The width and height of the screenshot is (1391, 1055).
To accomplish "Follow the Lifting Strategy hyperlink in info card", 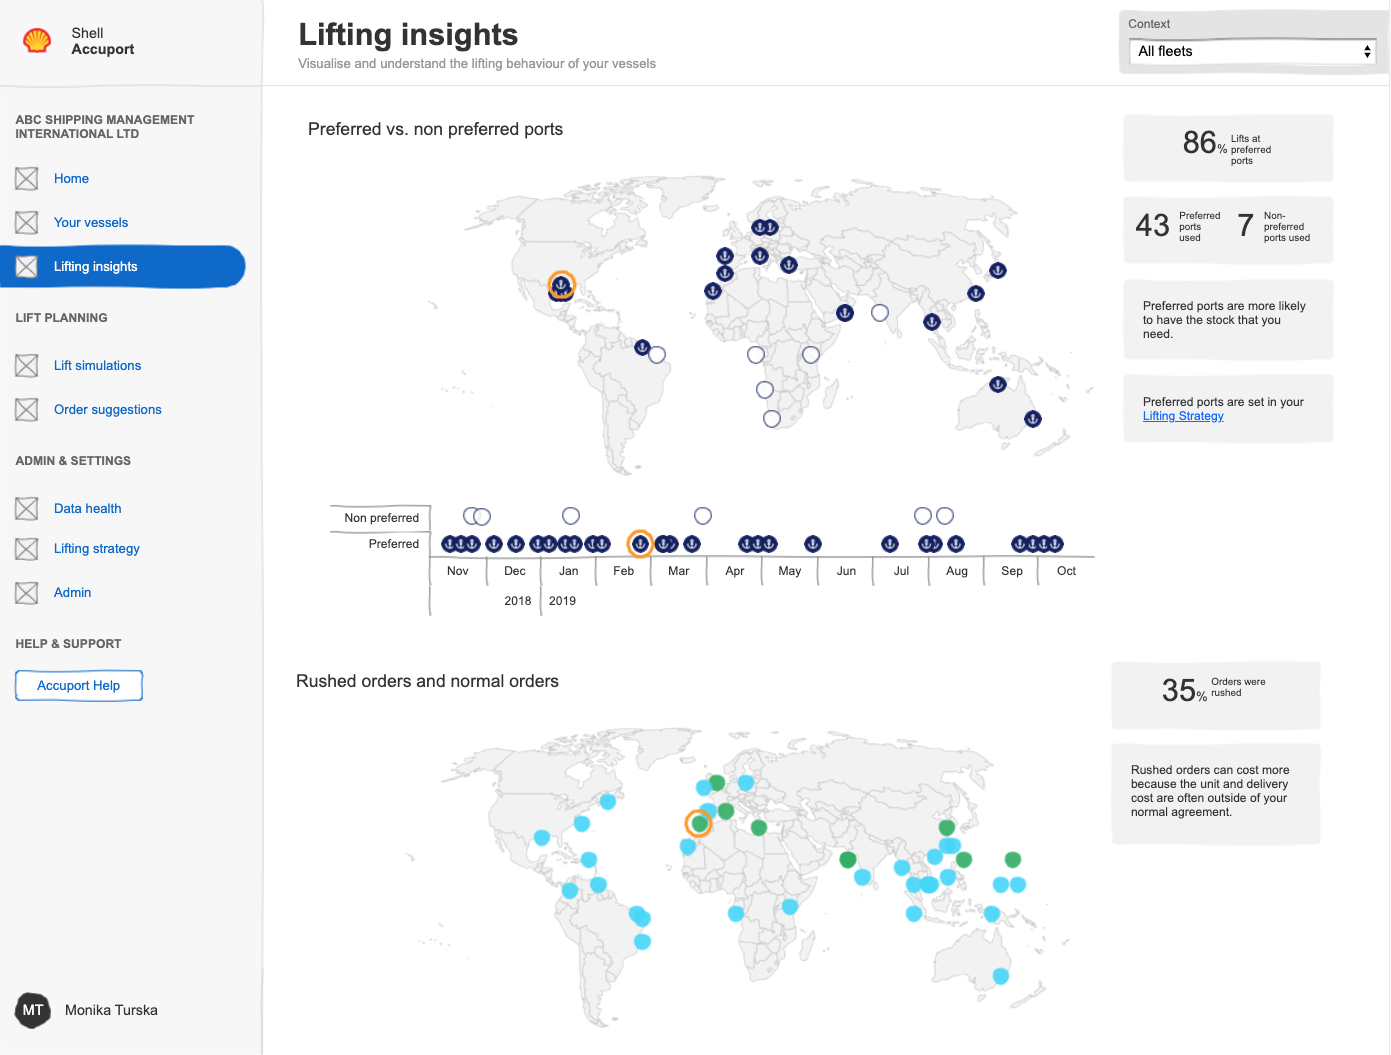I will point(1183,416).
